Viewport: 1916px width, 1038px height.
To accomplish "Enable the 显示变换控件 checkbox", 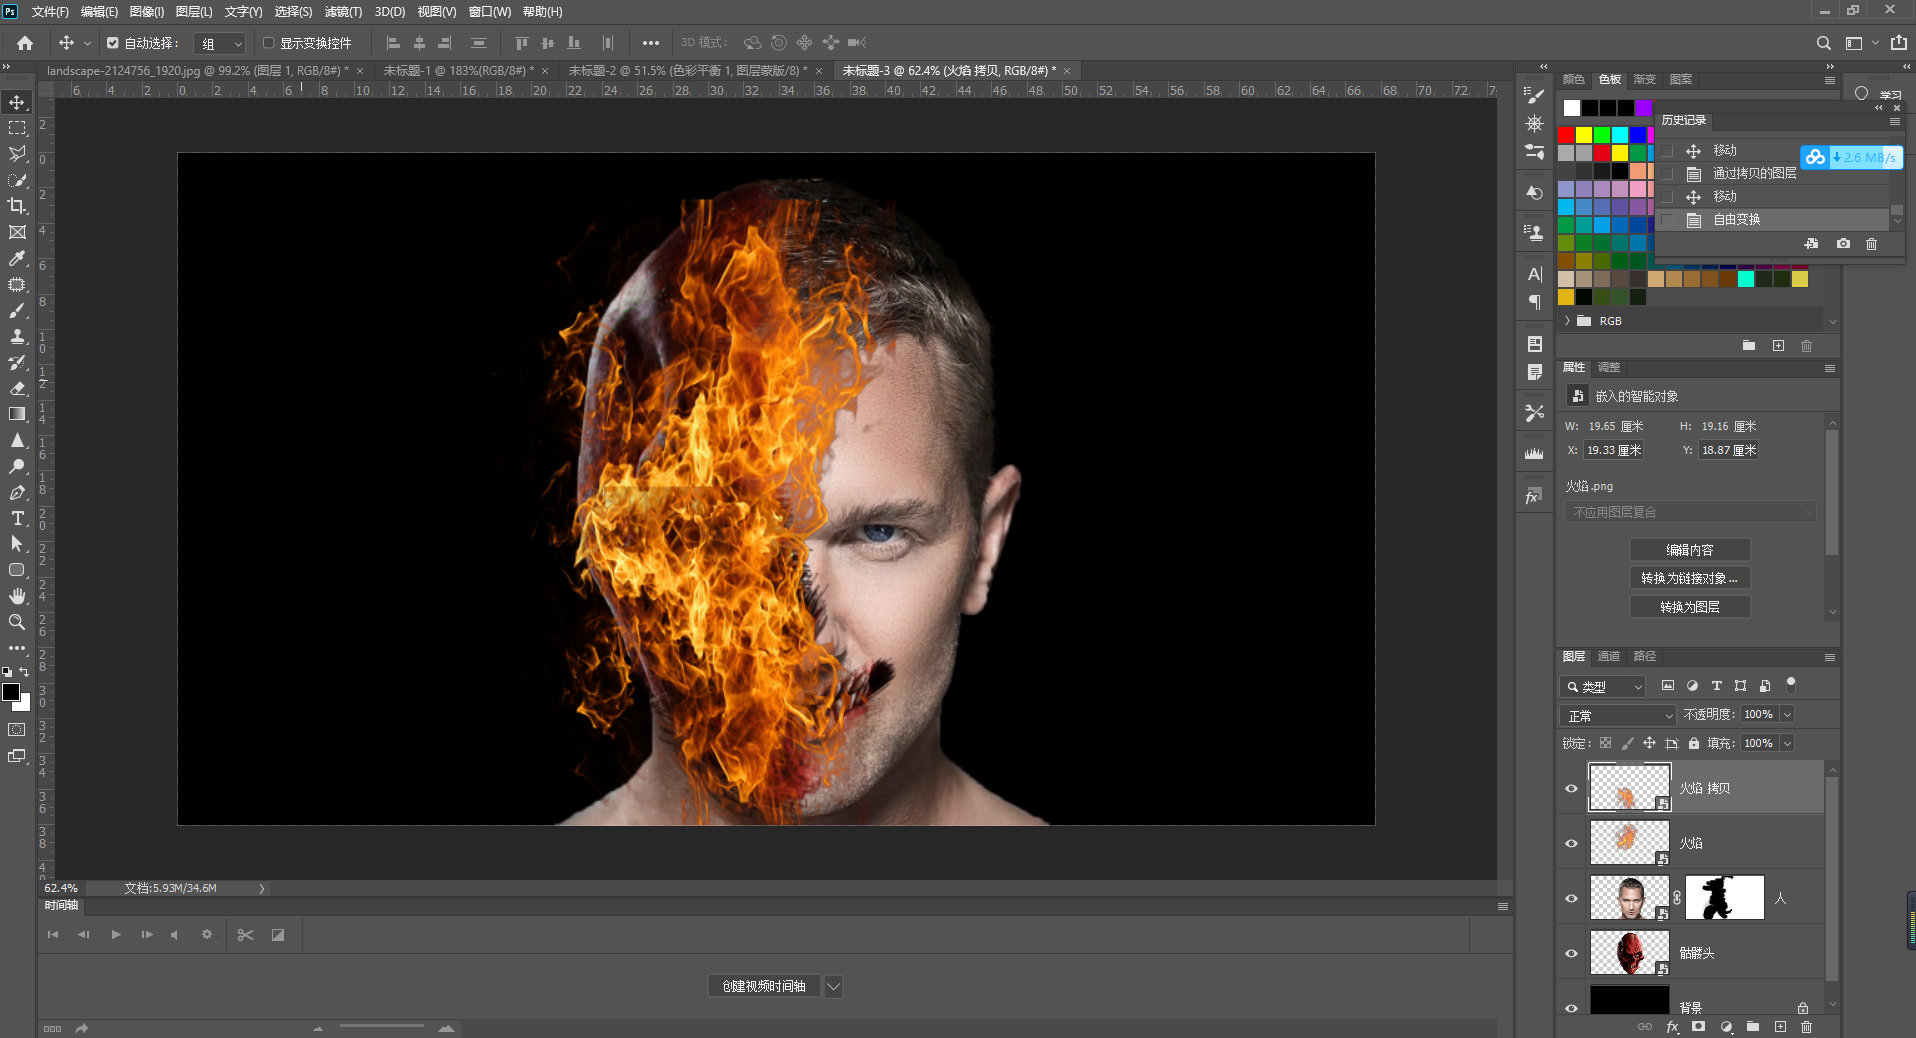I will click(x=268, y=43).
